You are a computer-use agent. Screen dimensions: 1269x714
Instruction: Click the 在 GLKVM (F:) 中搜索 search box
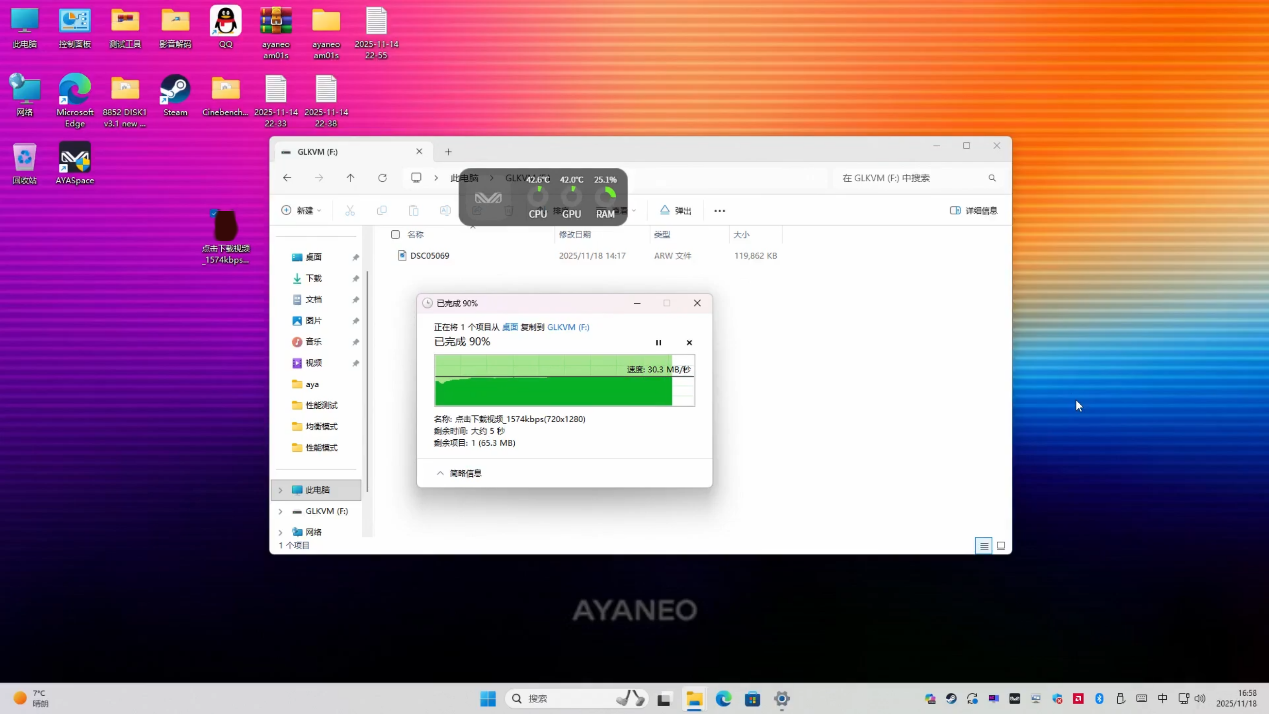coord(910,178)
